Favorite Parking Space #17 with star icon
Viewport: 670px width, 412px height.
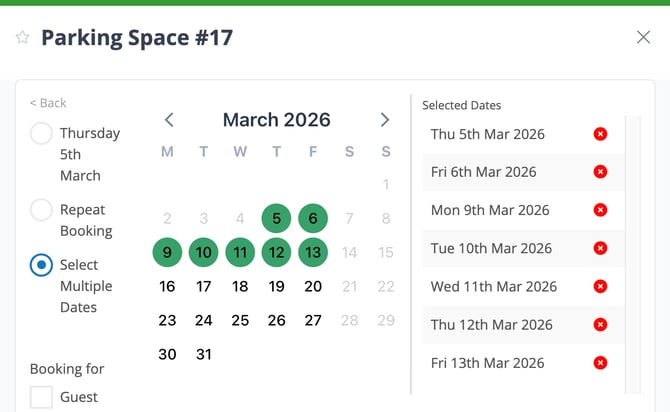click(22, 38)
